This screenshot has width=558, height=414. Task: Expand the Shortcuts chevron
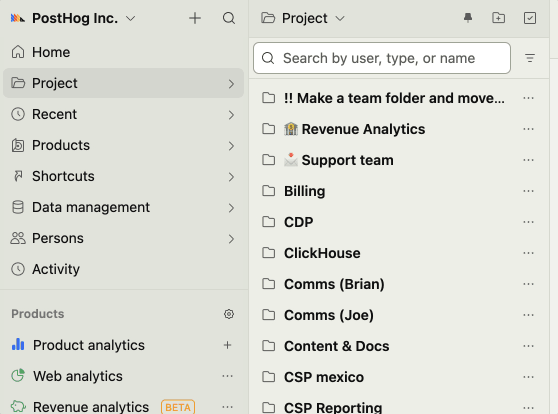click(231, 177)
